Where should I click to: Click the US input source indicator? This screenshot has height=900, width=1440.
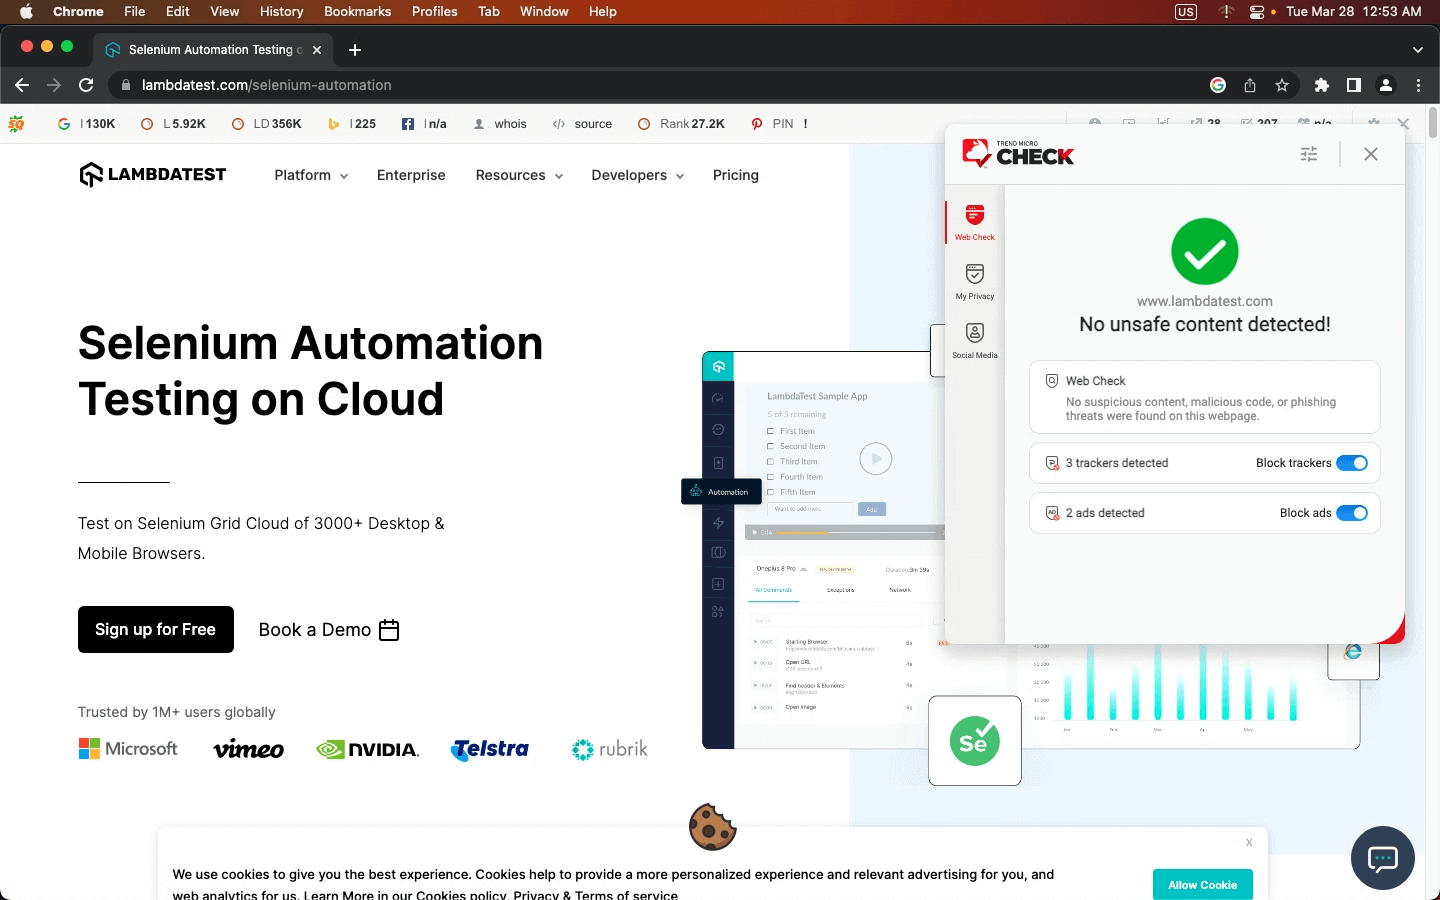(1186, 11)
